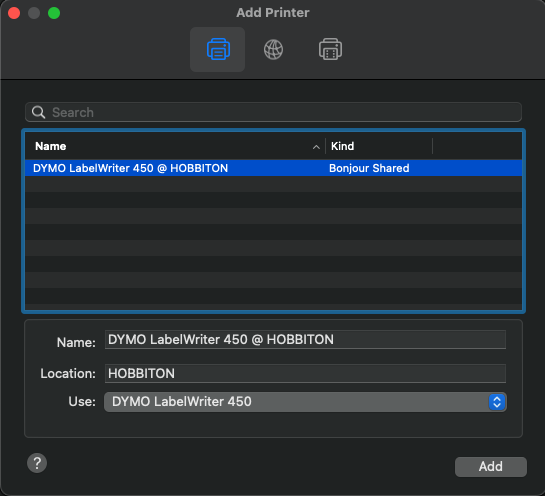Click the Location field containing HOBBITON

coord(305,374)
